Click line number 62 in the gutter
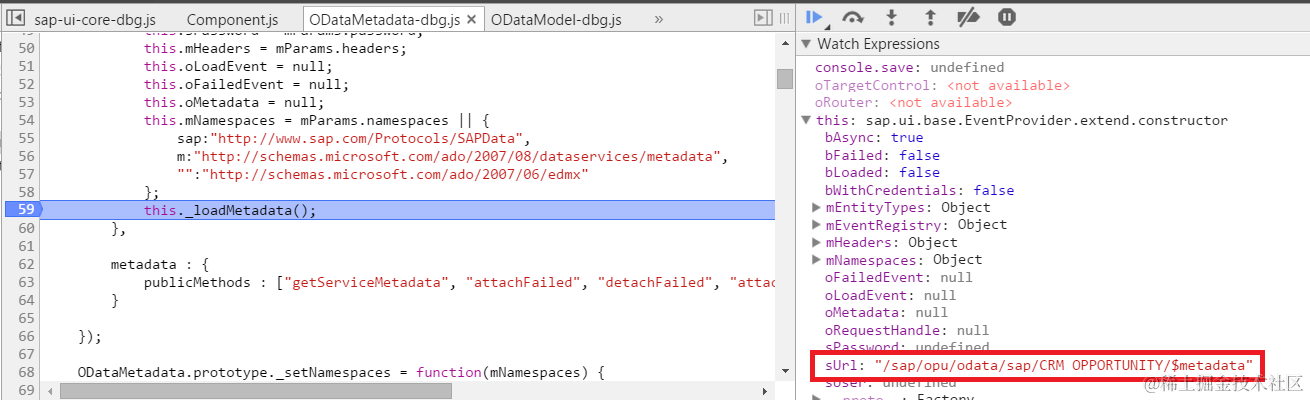This screenshot has width=1310, height=400. pyautogui.click(x=27, y=265)
